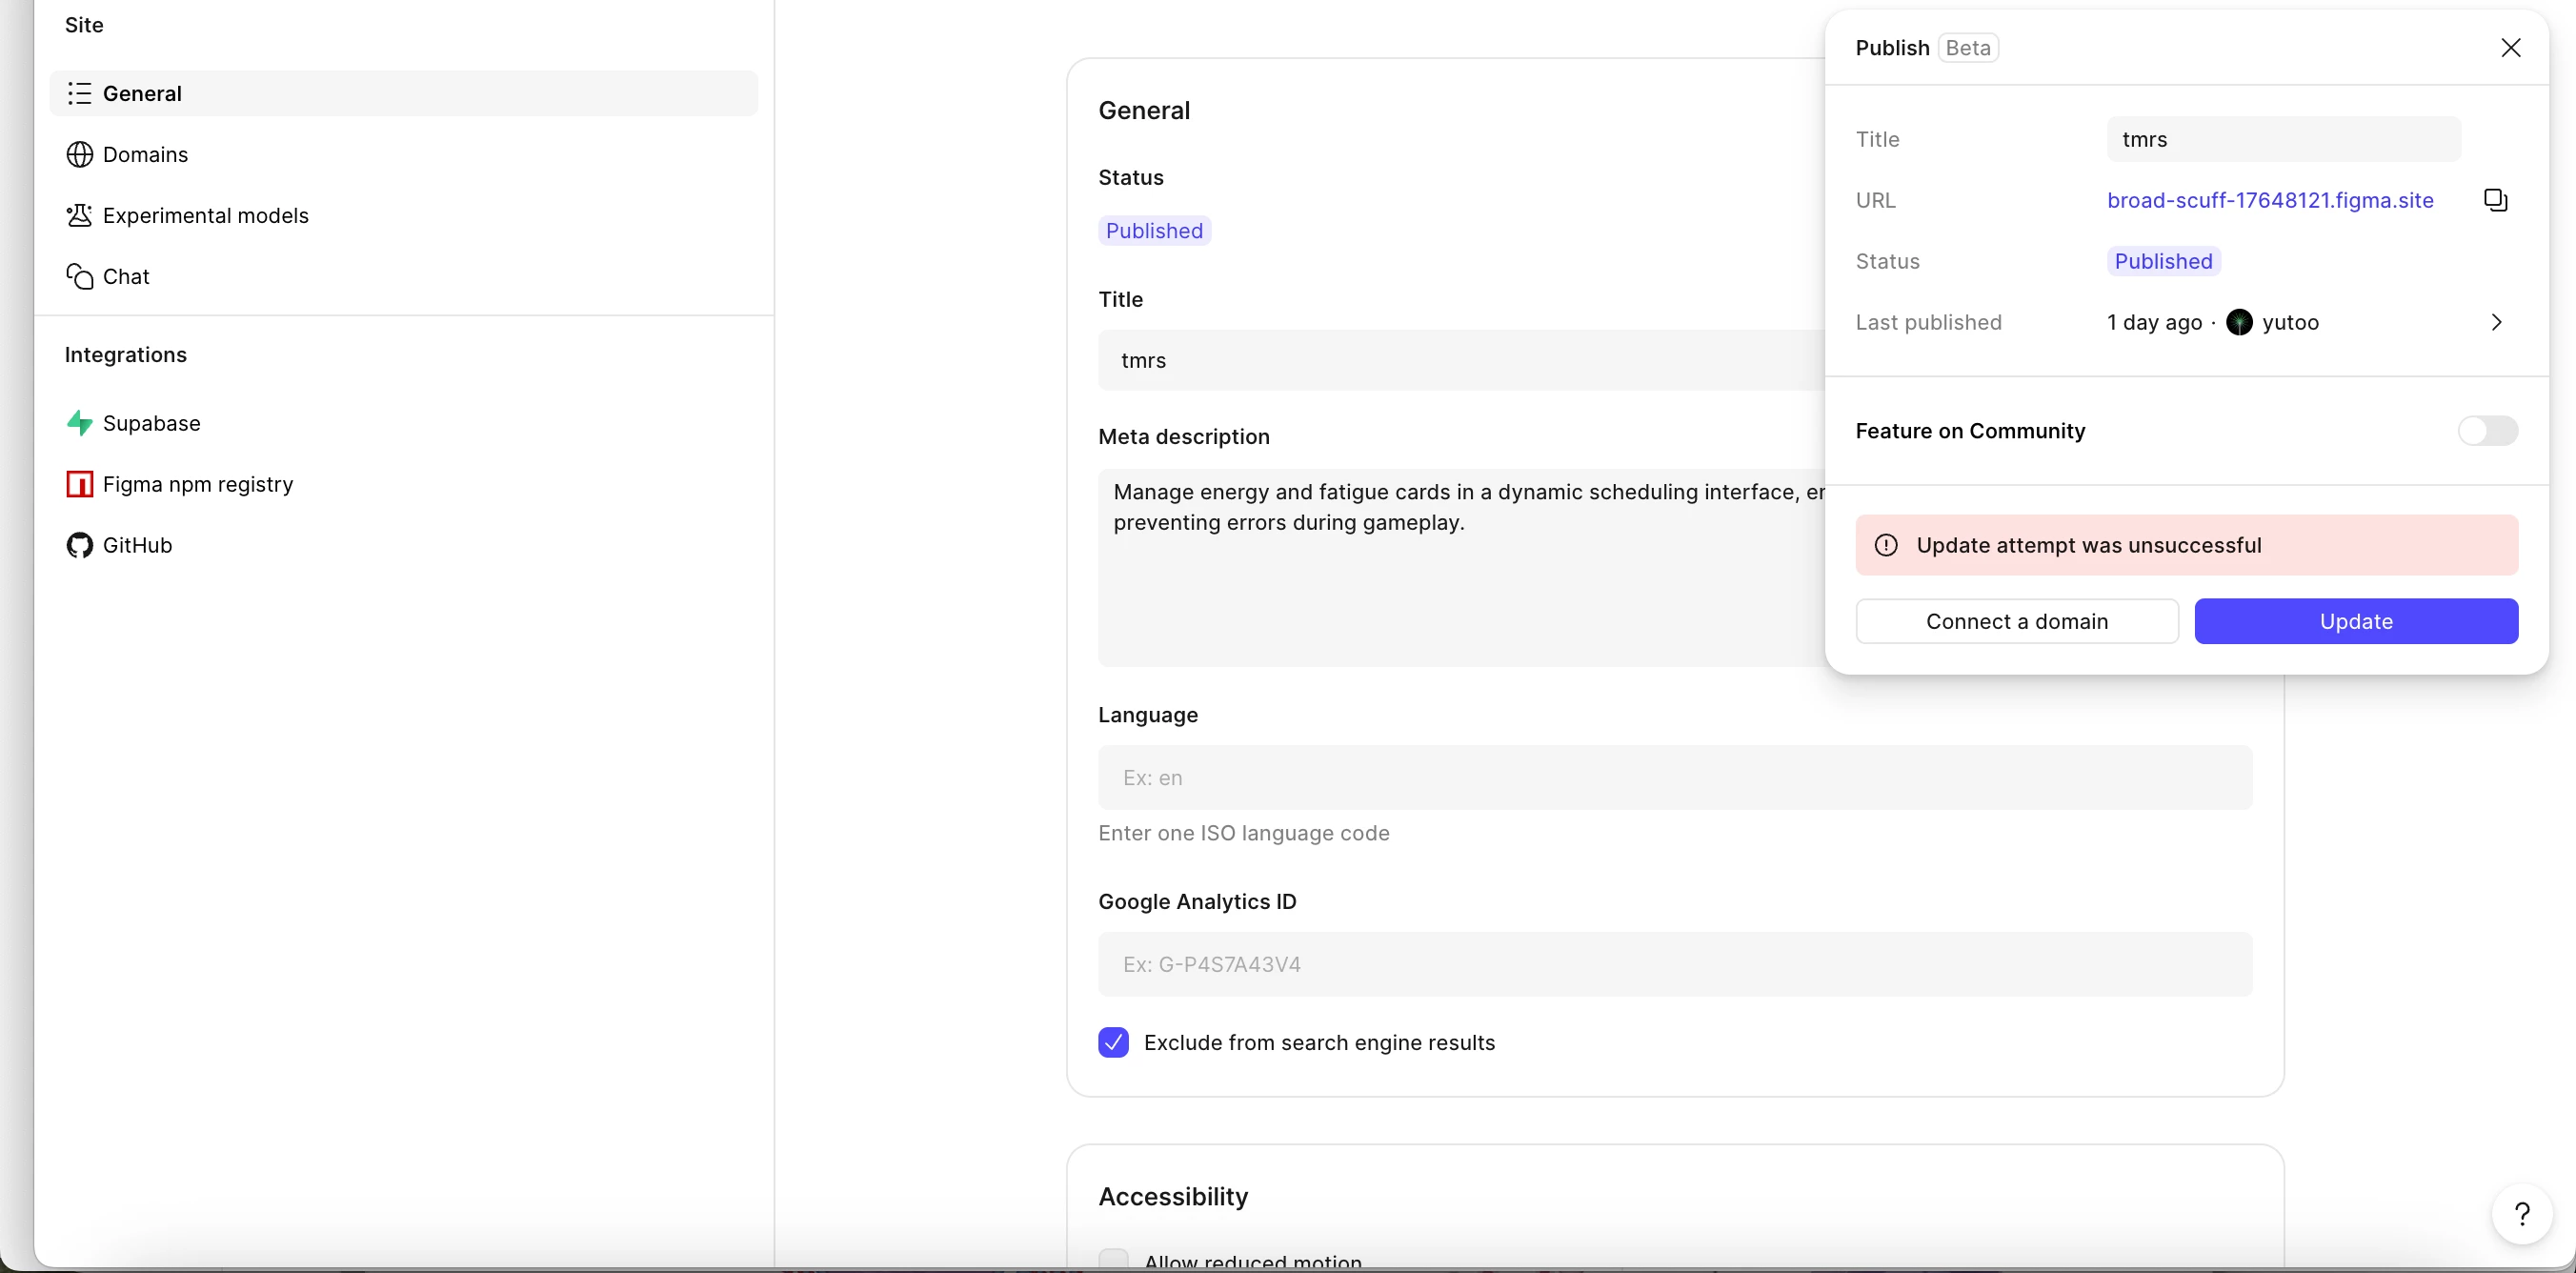The width and height of the screenshot is (2576, 1273).
Task: Close the Publish panel
Action: (x=2510, y=48)
